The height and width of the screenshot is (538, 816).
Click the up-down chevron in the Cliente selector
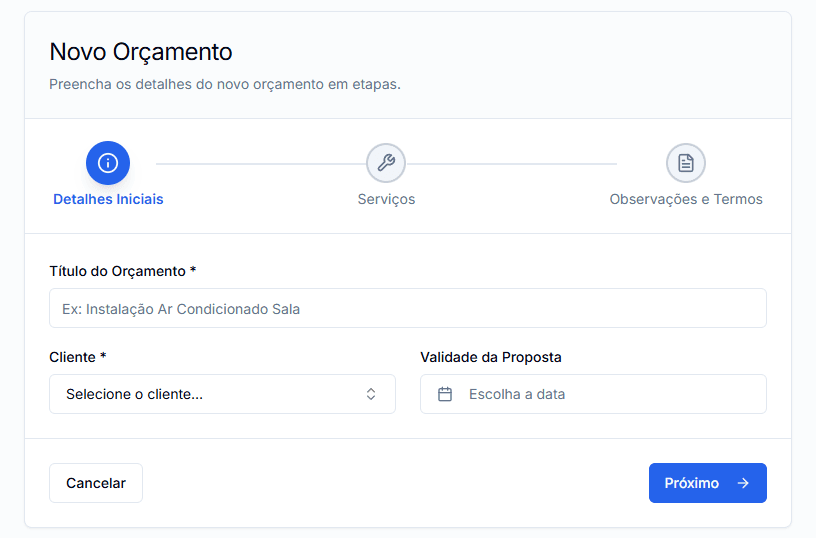(x=371, y=394)
